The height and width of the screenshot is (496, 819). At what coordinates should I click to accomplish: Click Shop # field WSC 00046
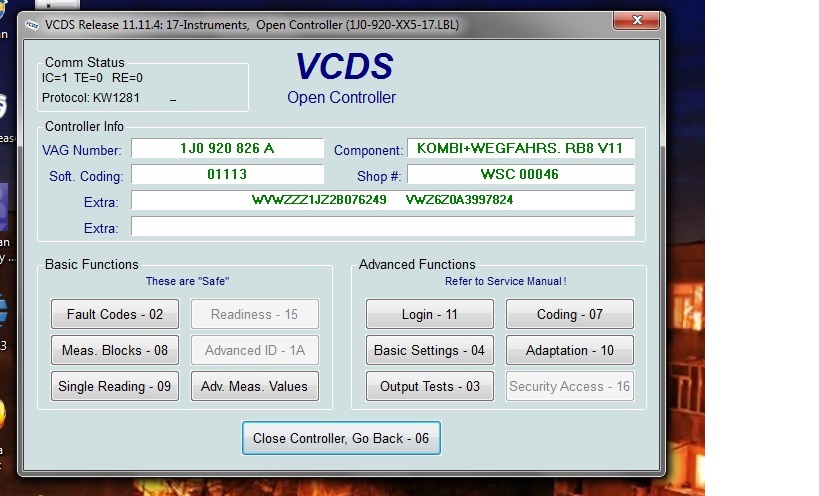[x=521, y=174]
